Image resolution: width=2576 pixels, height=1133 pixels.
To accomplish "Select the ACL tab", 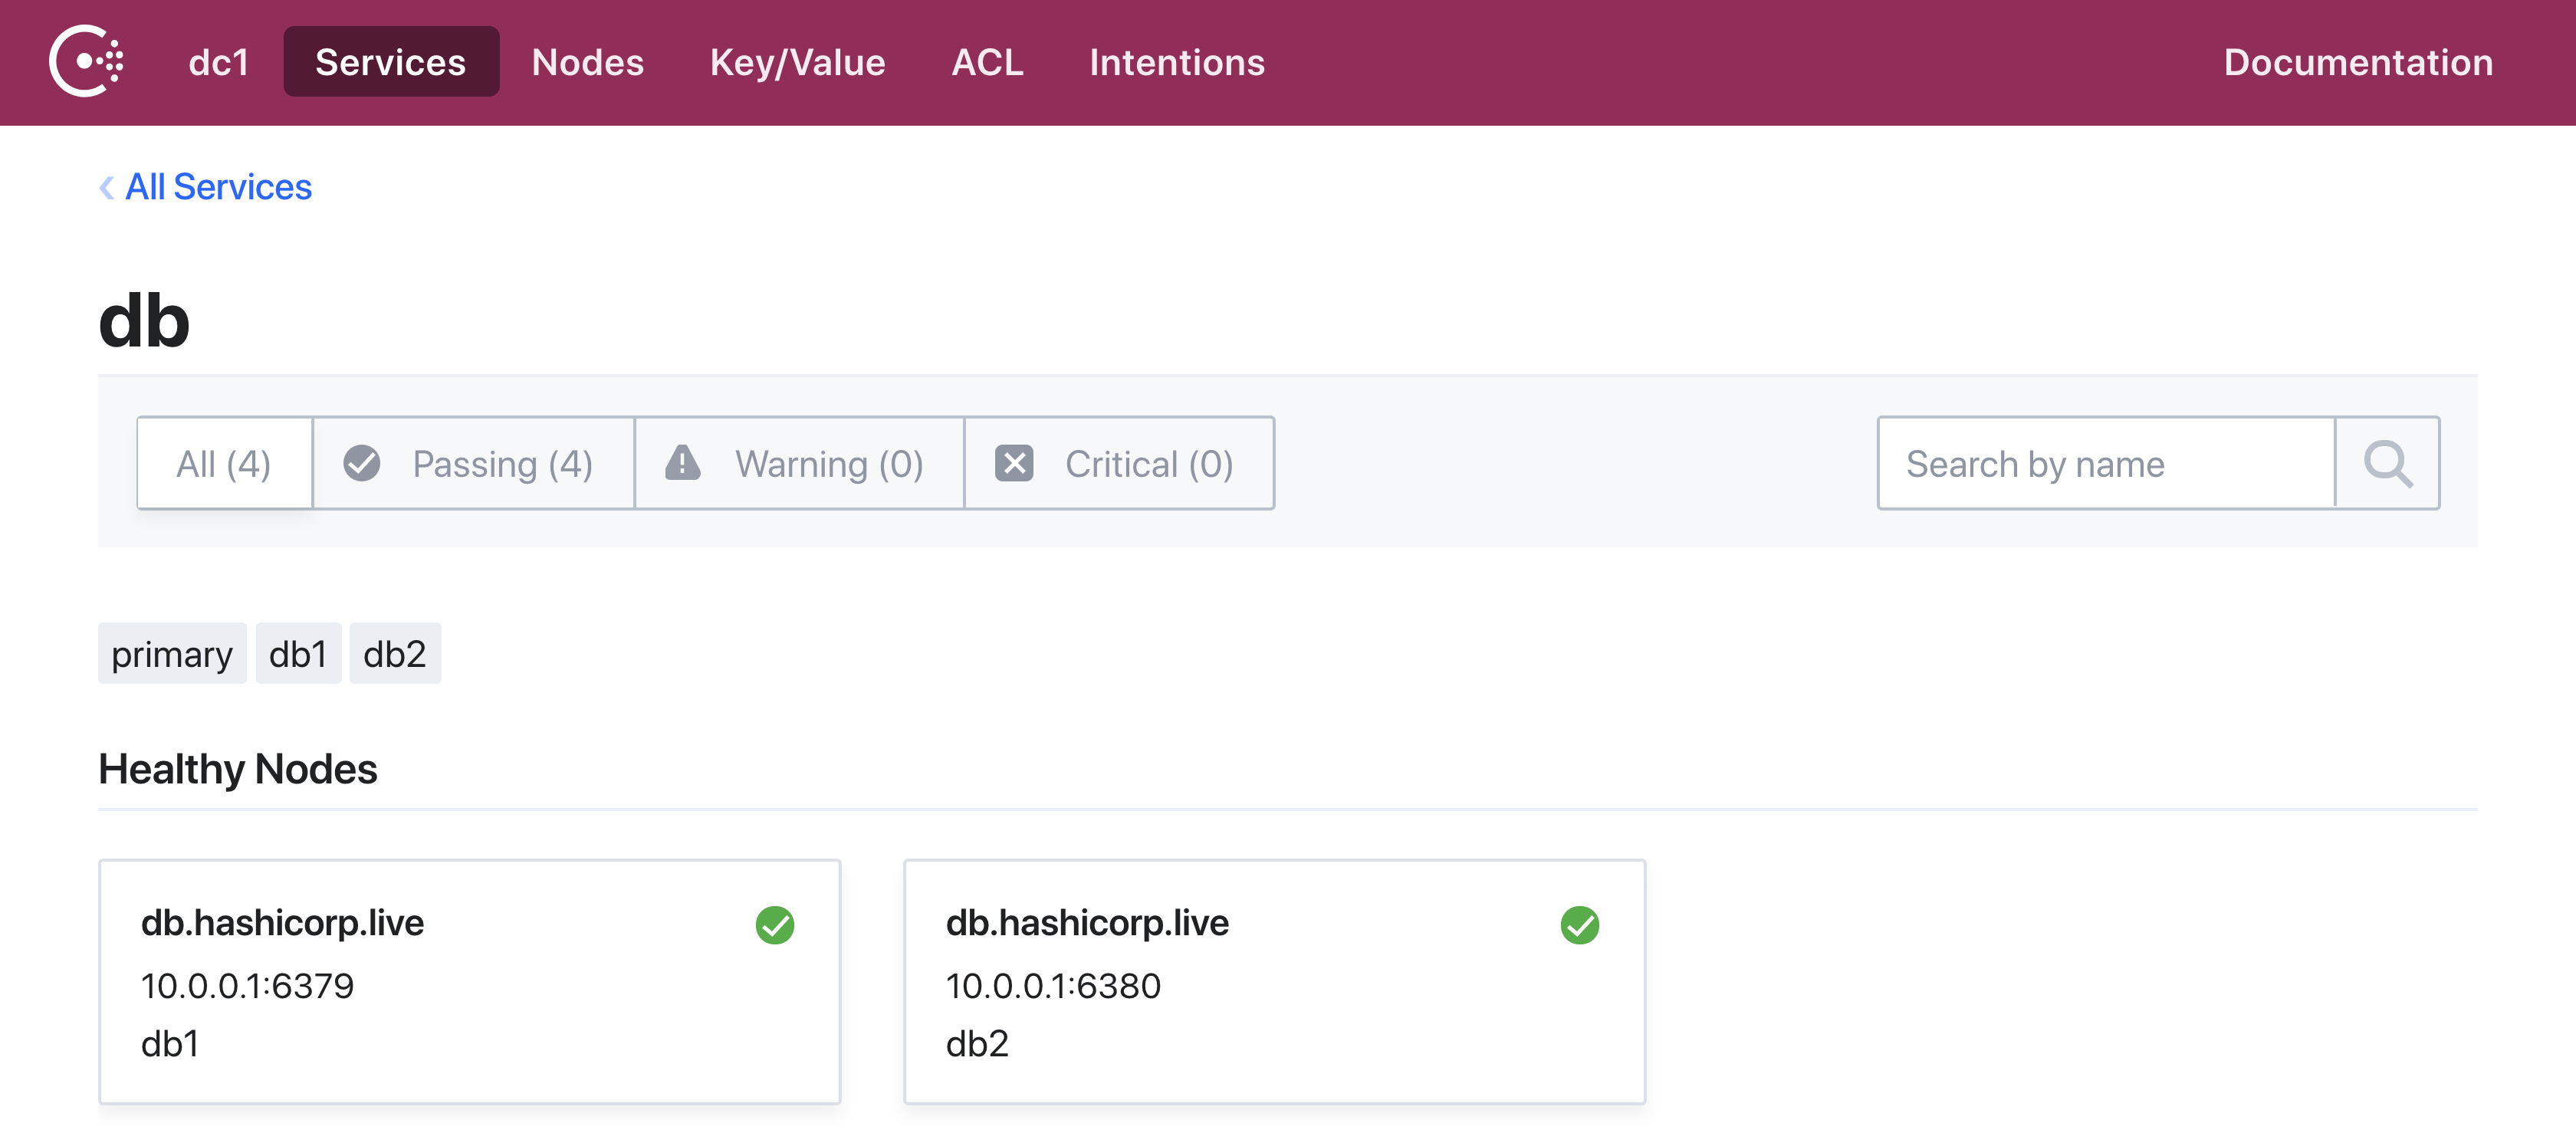I will (986, 62).
